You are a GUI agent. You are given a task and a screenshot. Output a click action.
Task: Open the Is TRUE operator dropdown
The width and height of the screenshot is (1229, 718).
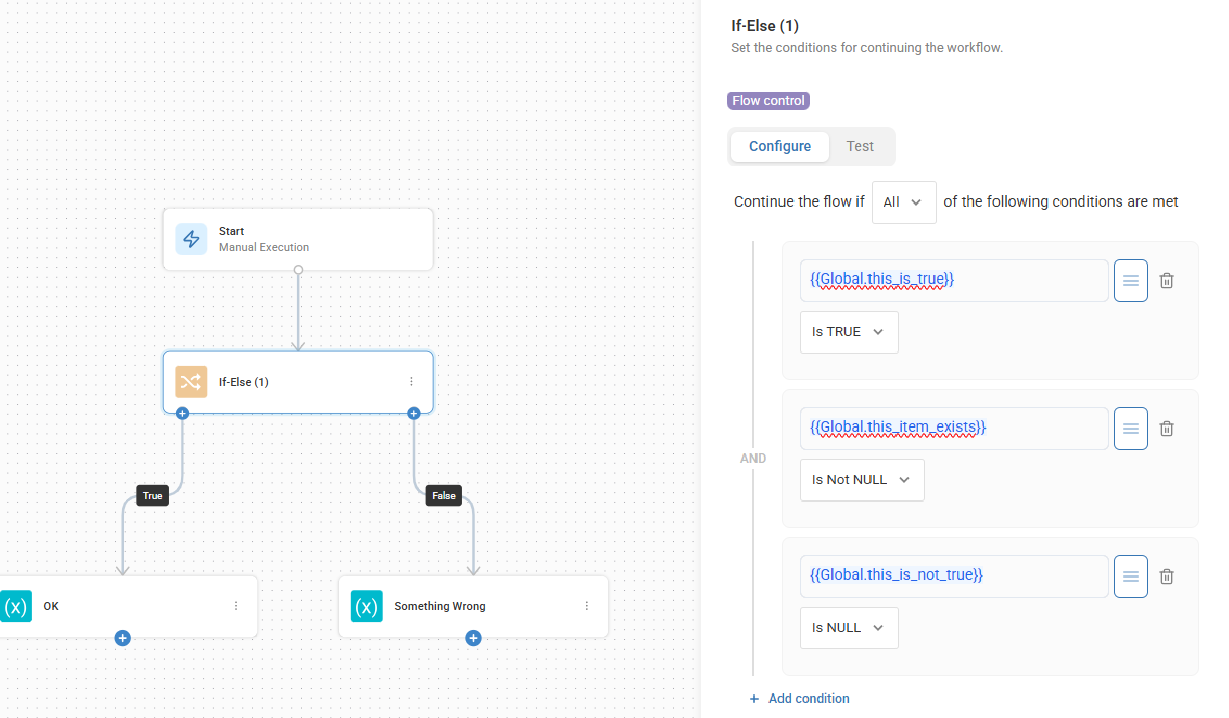pos(848,332)
